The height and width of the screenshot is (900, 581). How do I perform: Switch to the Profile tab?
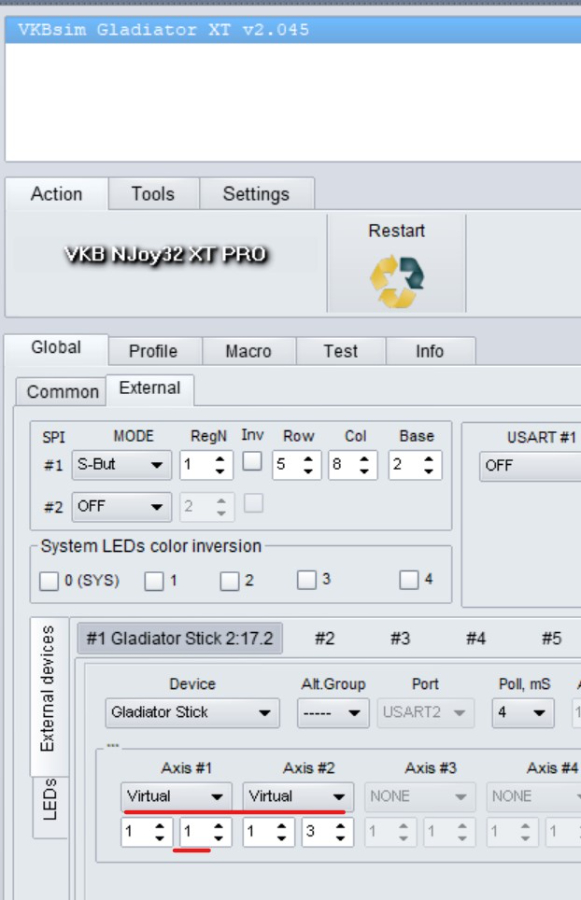[x=153, y=351]
